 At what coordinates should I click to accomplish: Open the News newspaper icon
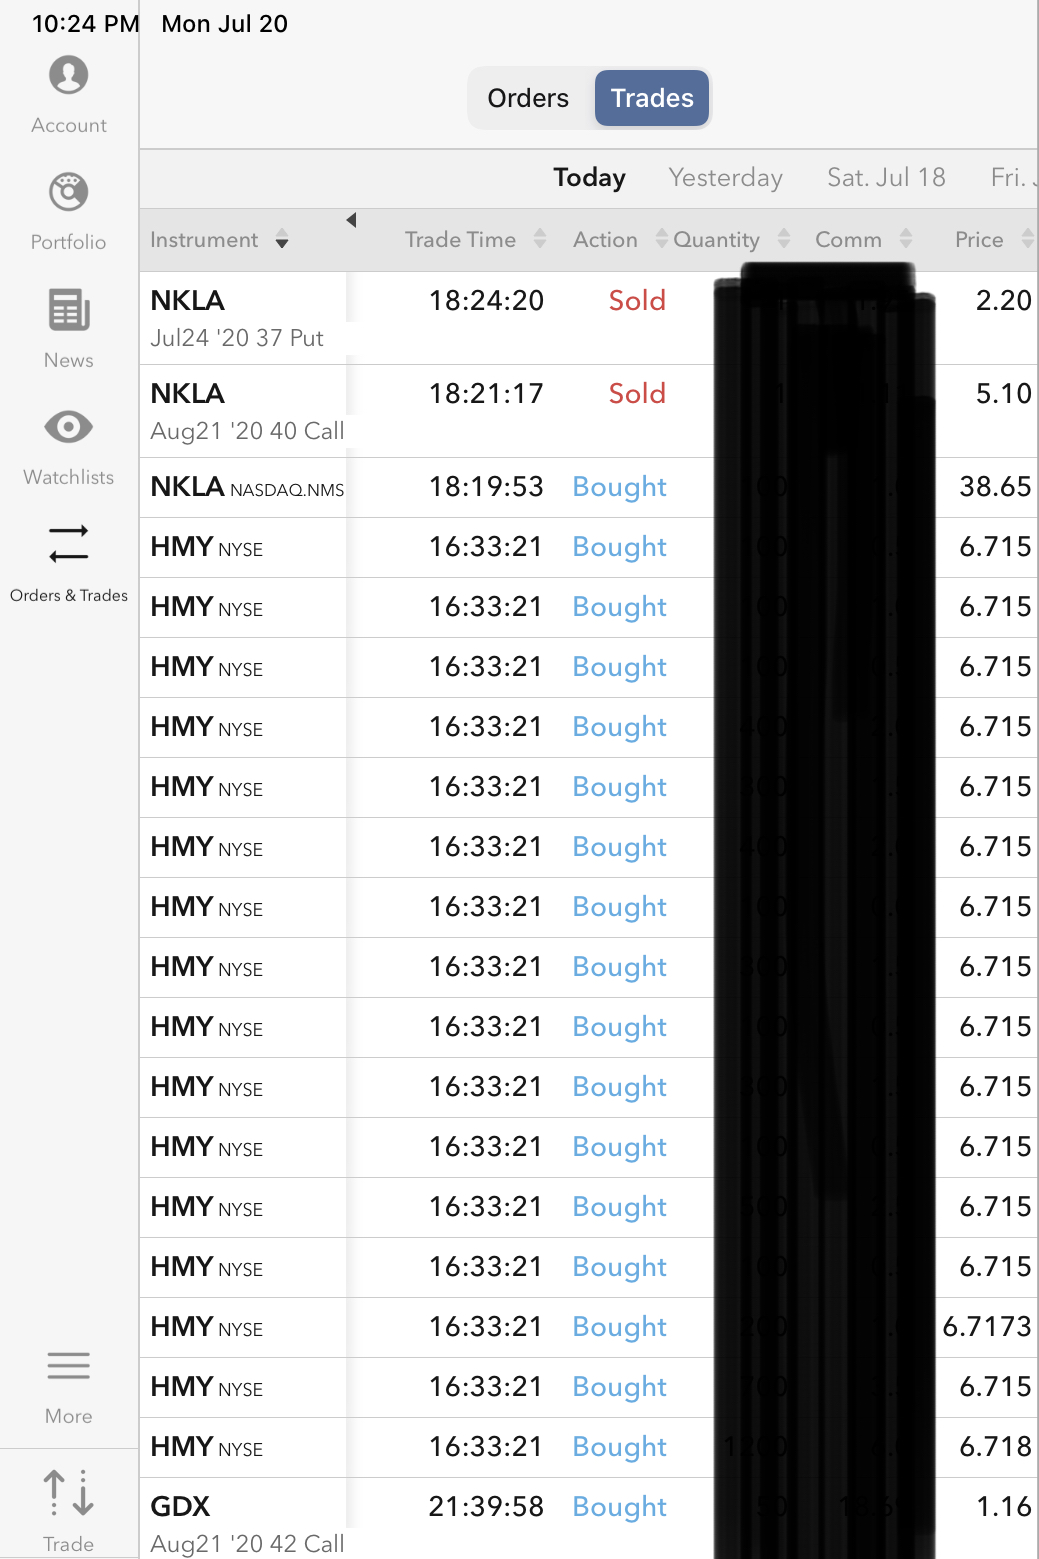tap(68, 311)
